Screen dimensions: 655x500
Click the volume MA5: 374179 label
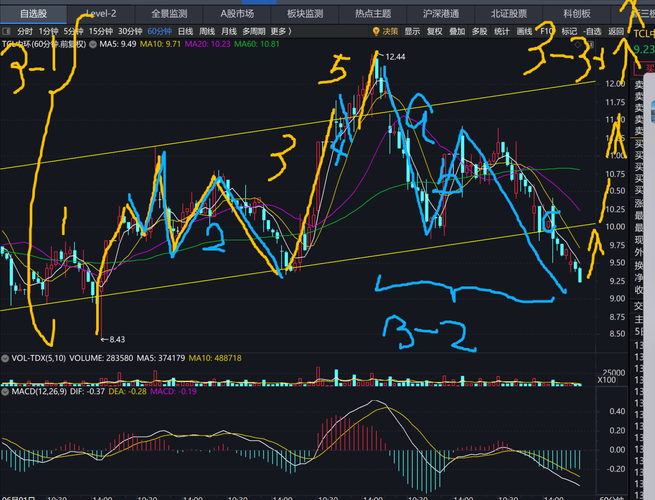[x=161, y=358]
